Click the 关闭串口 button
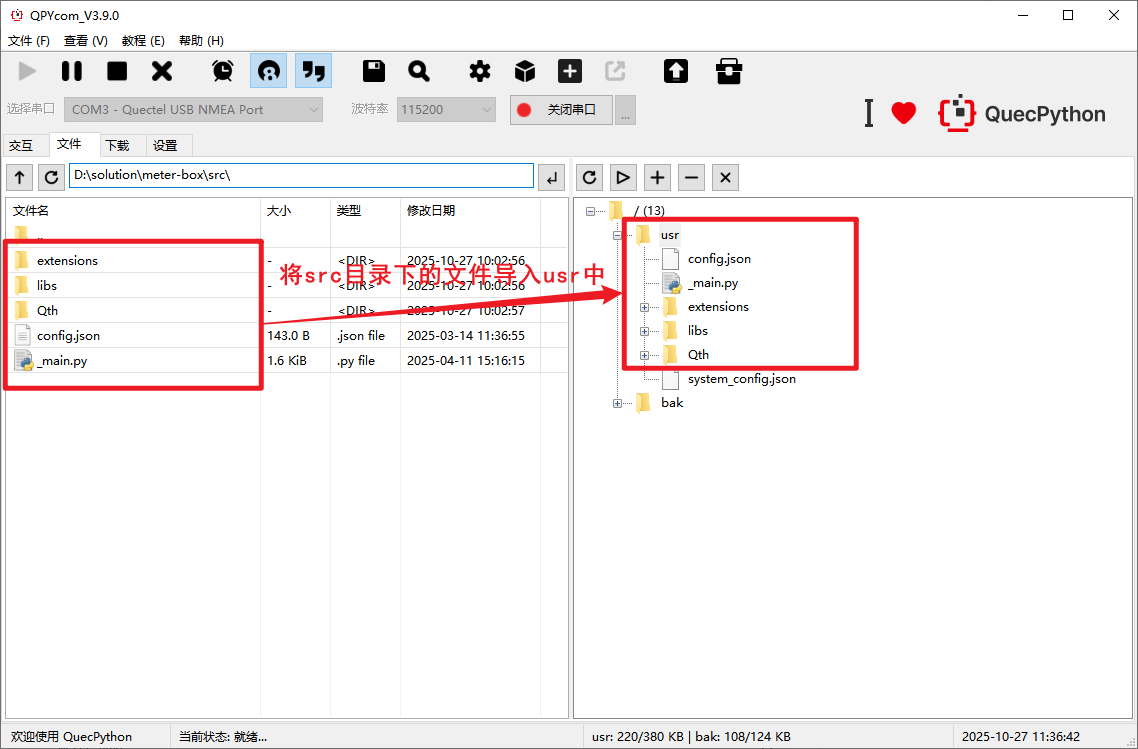Viewport: 1138px width, 749px height. (x=560, y=109)
